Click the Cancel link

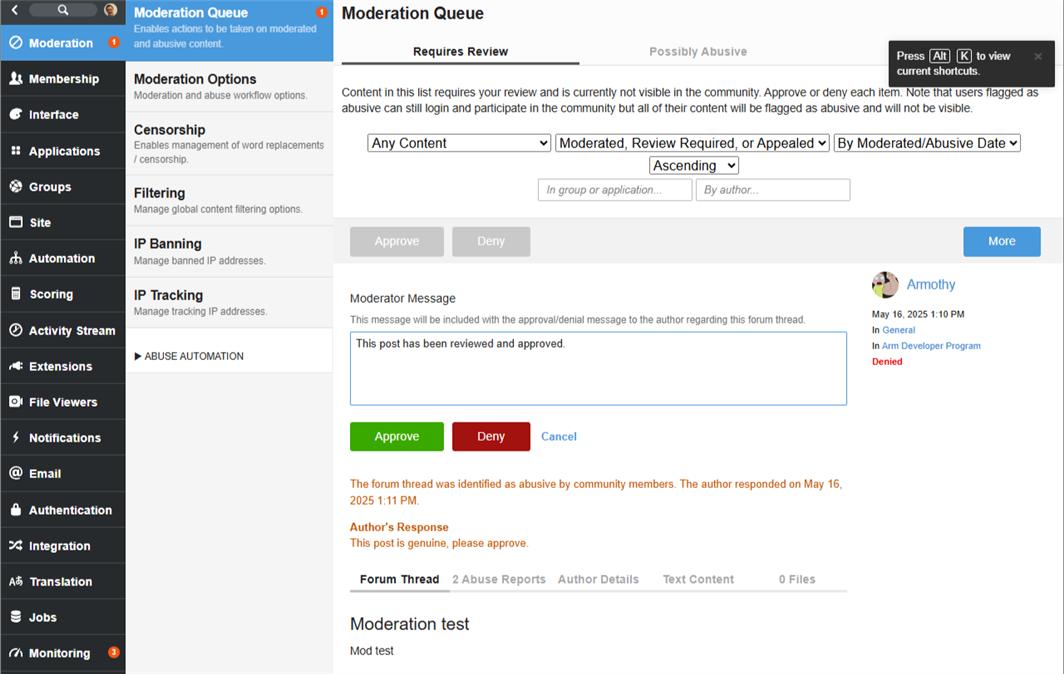click(x=559, y=436)
